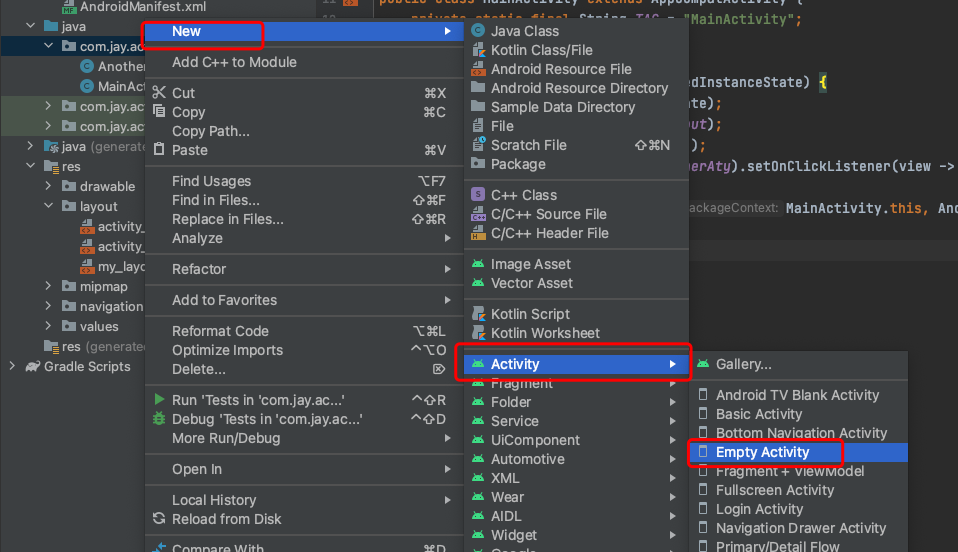Click the C/C++ Header File icon
This screenshot has width=958, height=552.
(478, 232)
